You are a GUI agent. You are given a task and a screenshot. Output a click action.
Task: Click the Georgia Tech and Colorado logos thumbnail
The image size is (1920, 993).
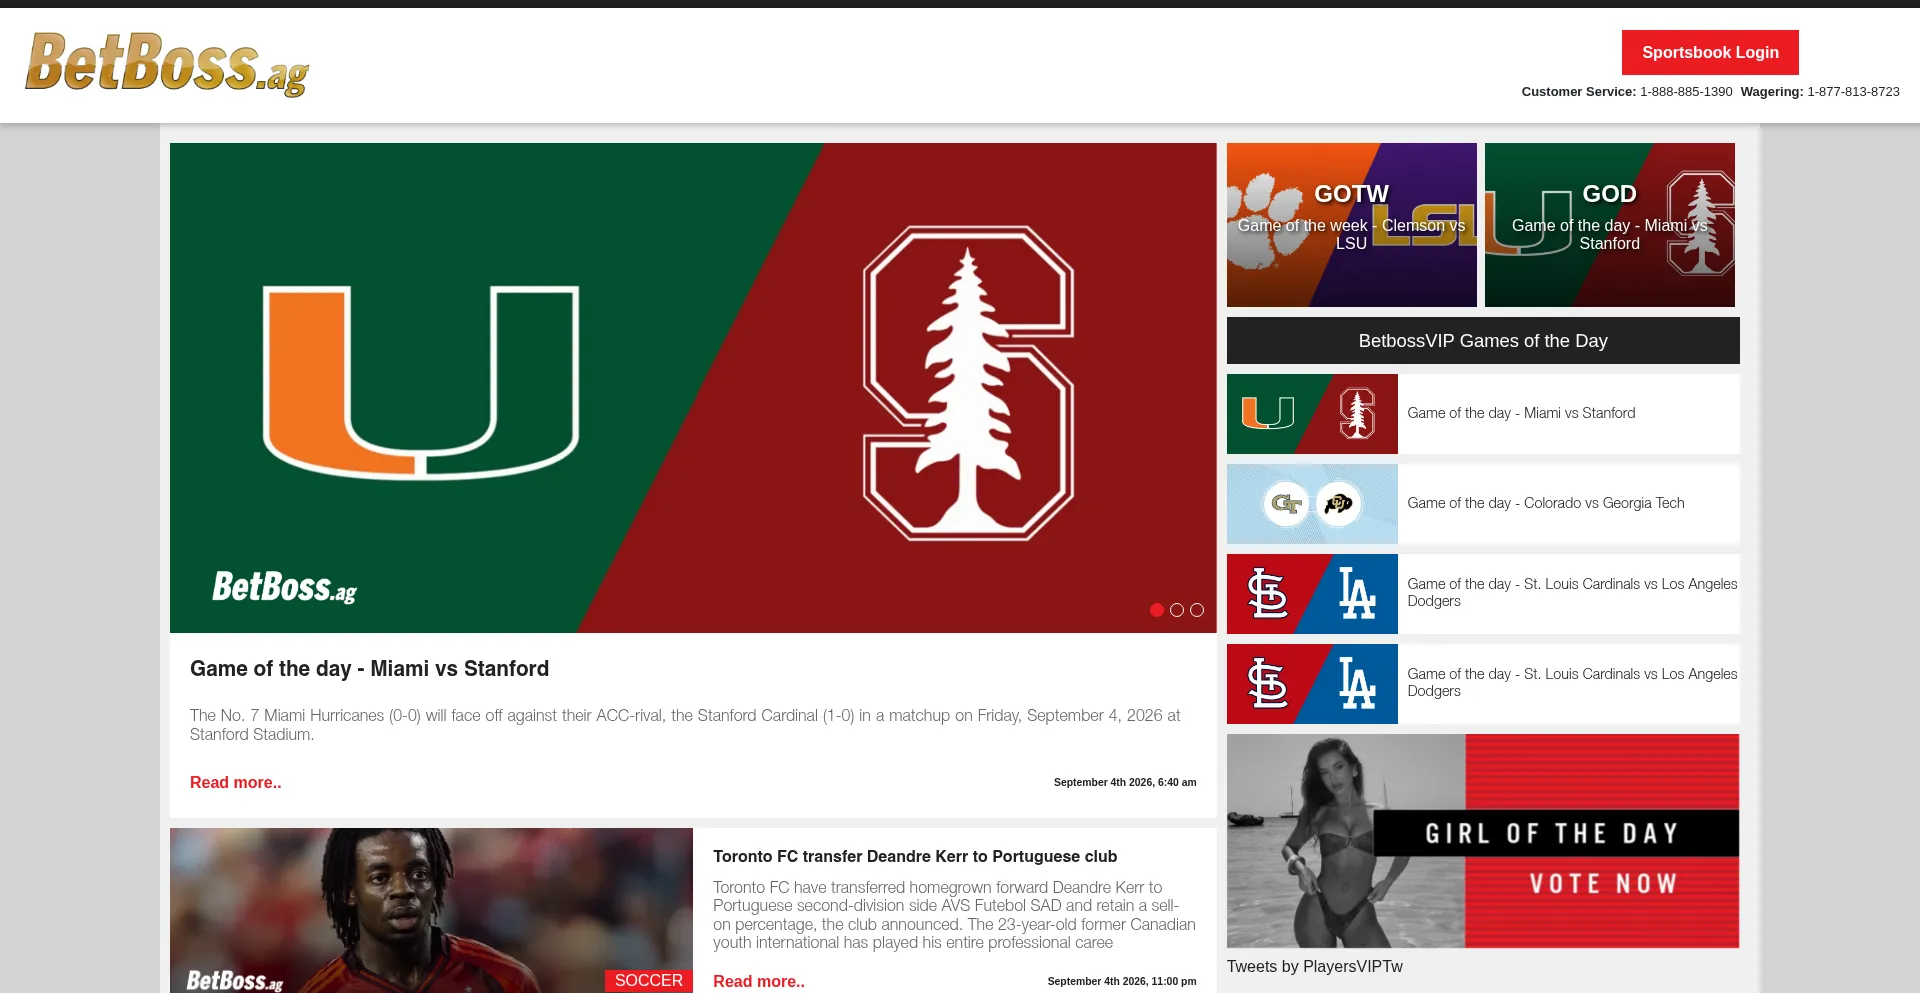point(1312,504)
